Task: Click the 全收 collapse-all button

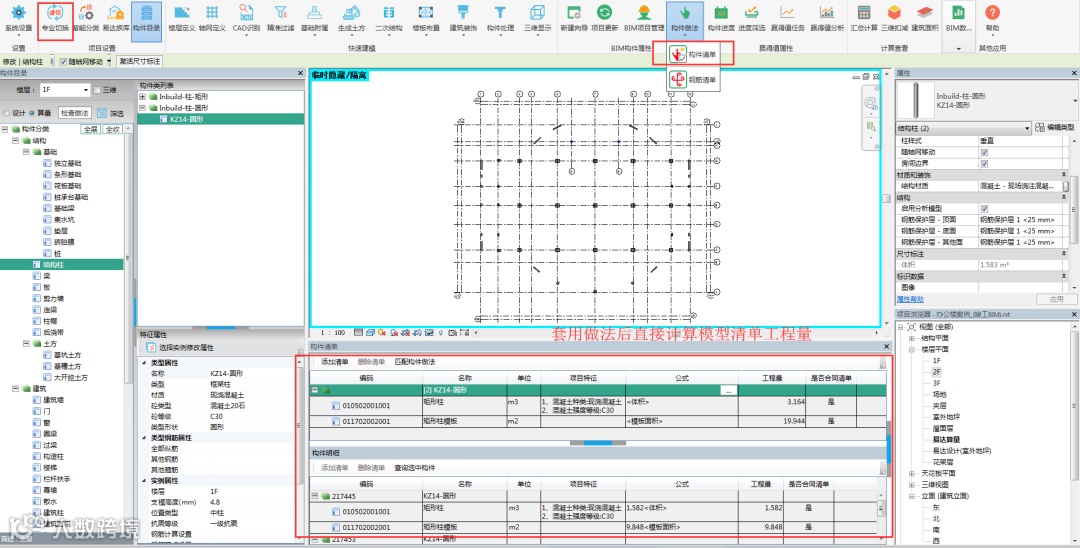Action: pyautogui.click(x=112, y=129)
